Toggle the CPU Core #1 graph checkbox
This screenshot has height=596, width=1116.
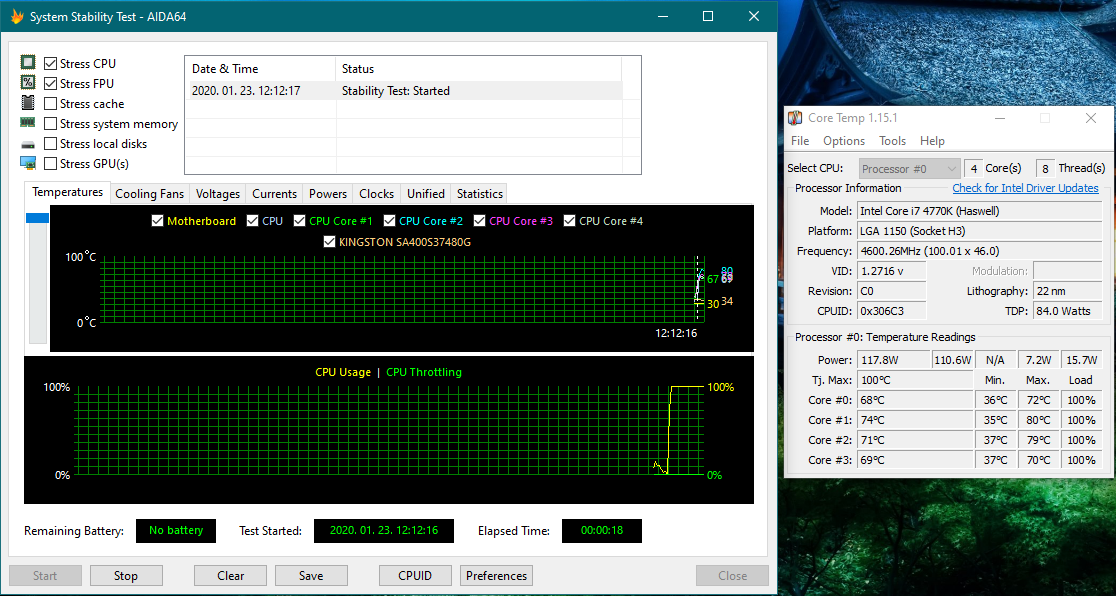[300, 221]
